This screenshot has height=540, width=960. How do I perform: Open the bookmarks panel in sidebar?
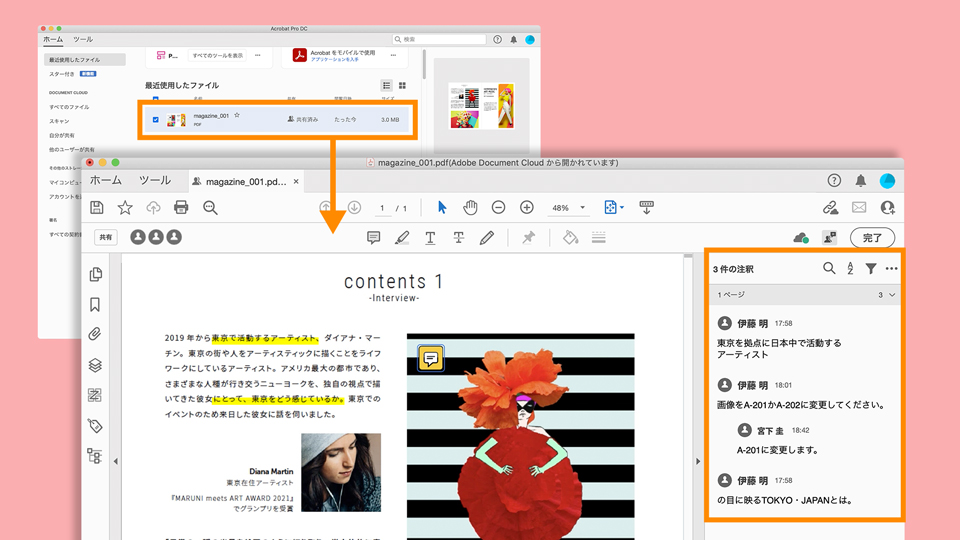(x=95, y=304)
